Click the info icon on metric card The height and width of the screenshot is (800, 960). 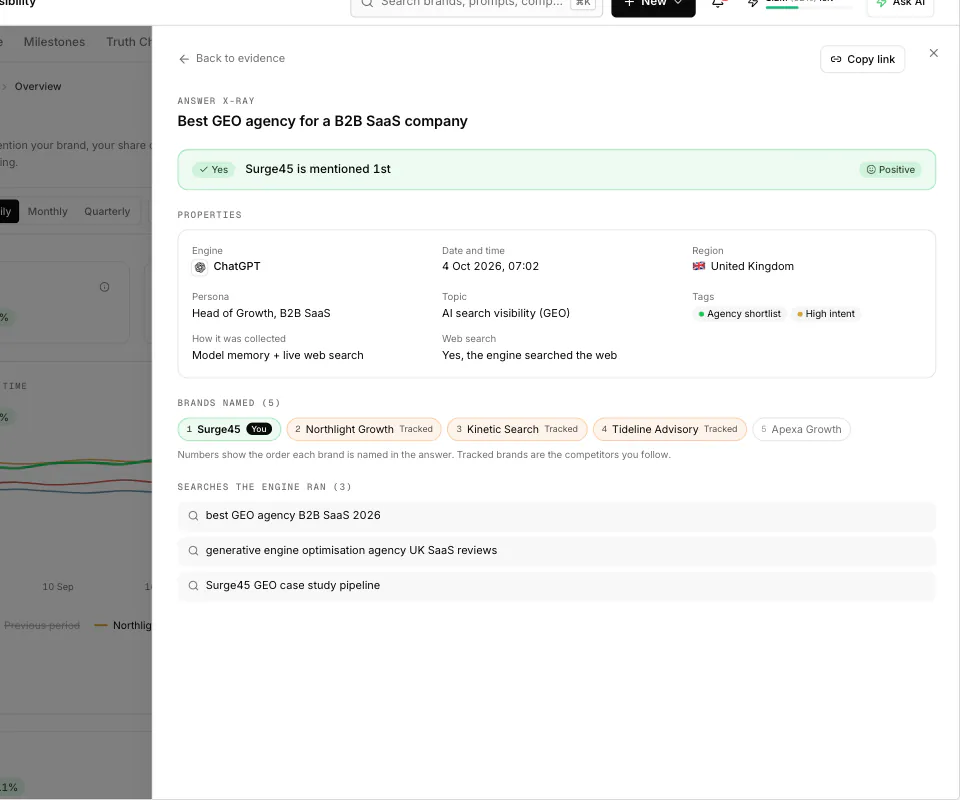click(x=105, y=287)
